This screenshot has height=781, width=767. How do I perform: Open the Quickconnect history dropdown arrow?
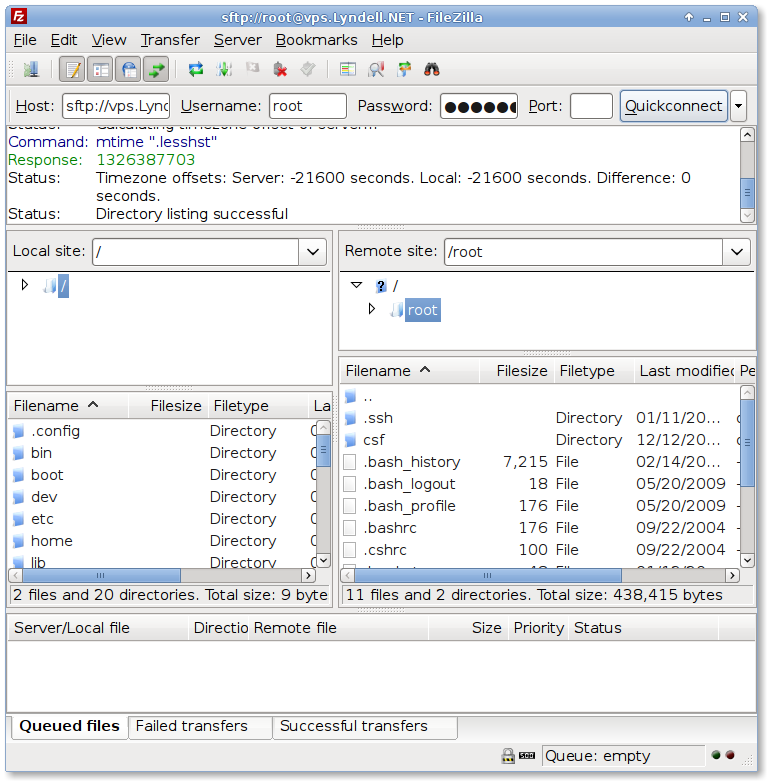(x=738, y=106)
